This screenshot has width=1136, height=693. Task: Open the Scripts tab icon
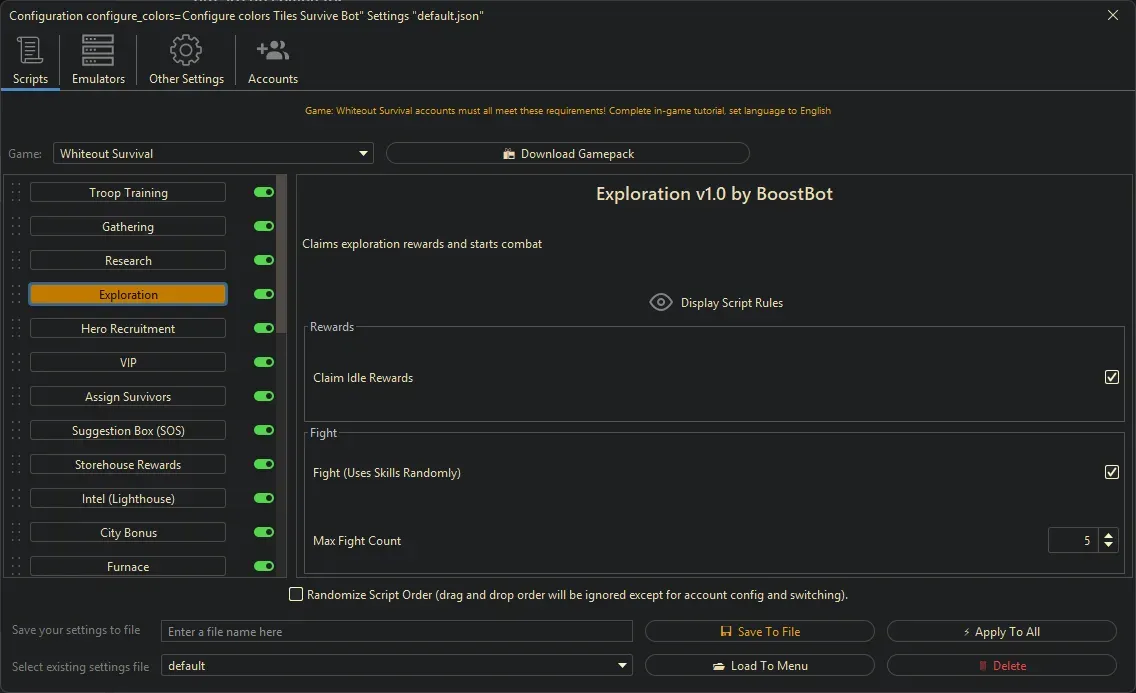pyautogui.click(x=30, y=50)
